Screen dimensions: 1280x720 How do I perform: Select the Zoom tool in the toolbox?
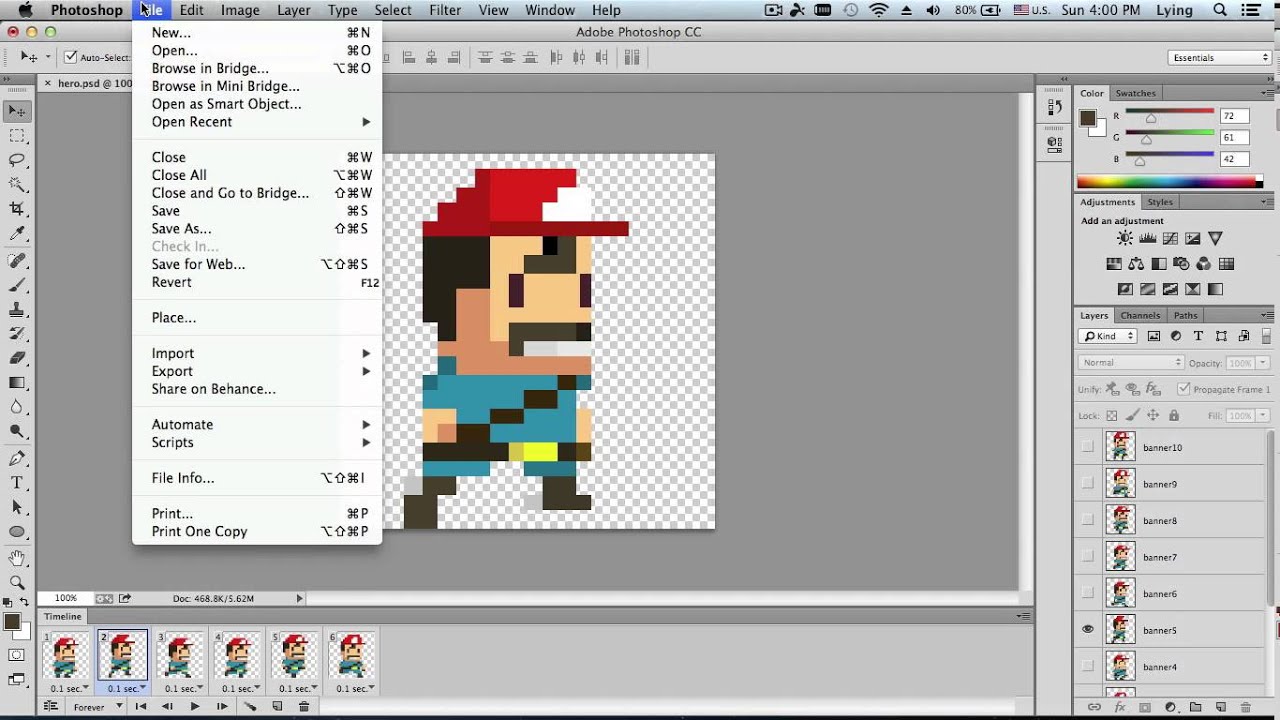17,582
